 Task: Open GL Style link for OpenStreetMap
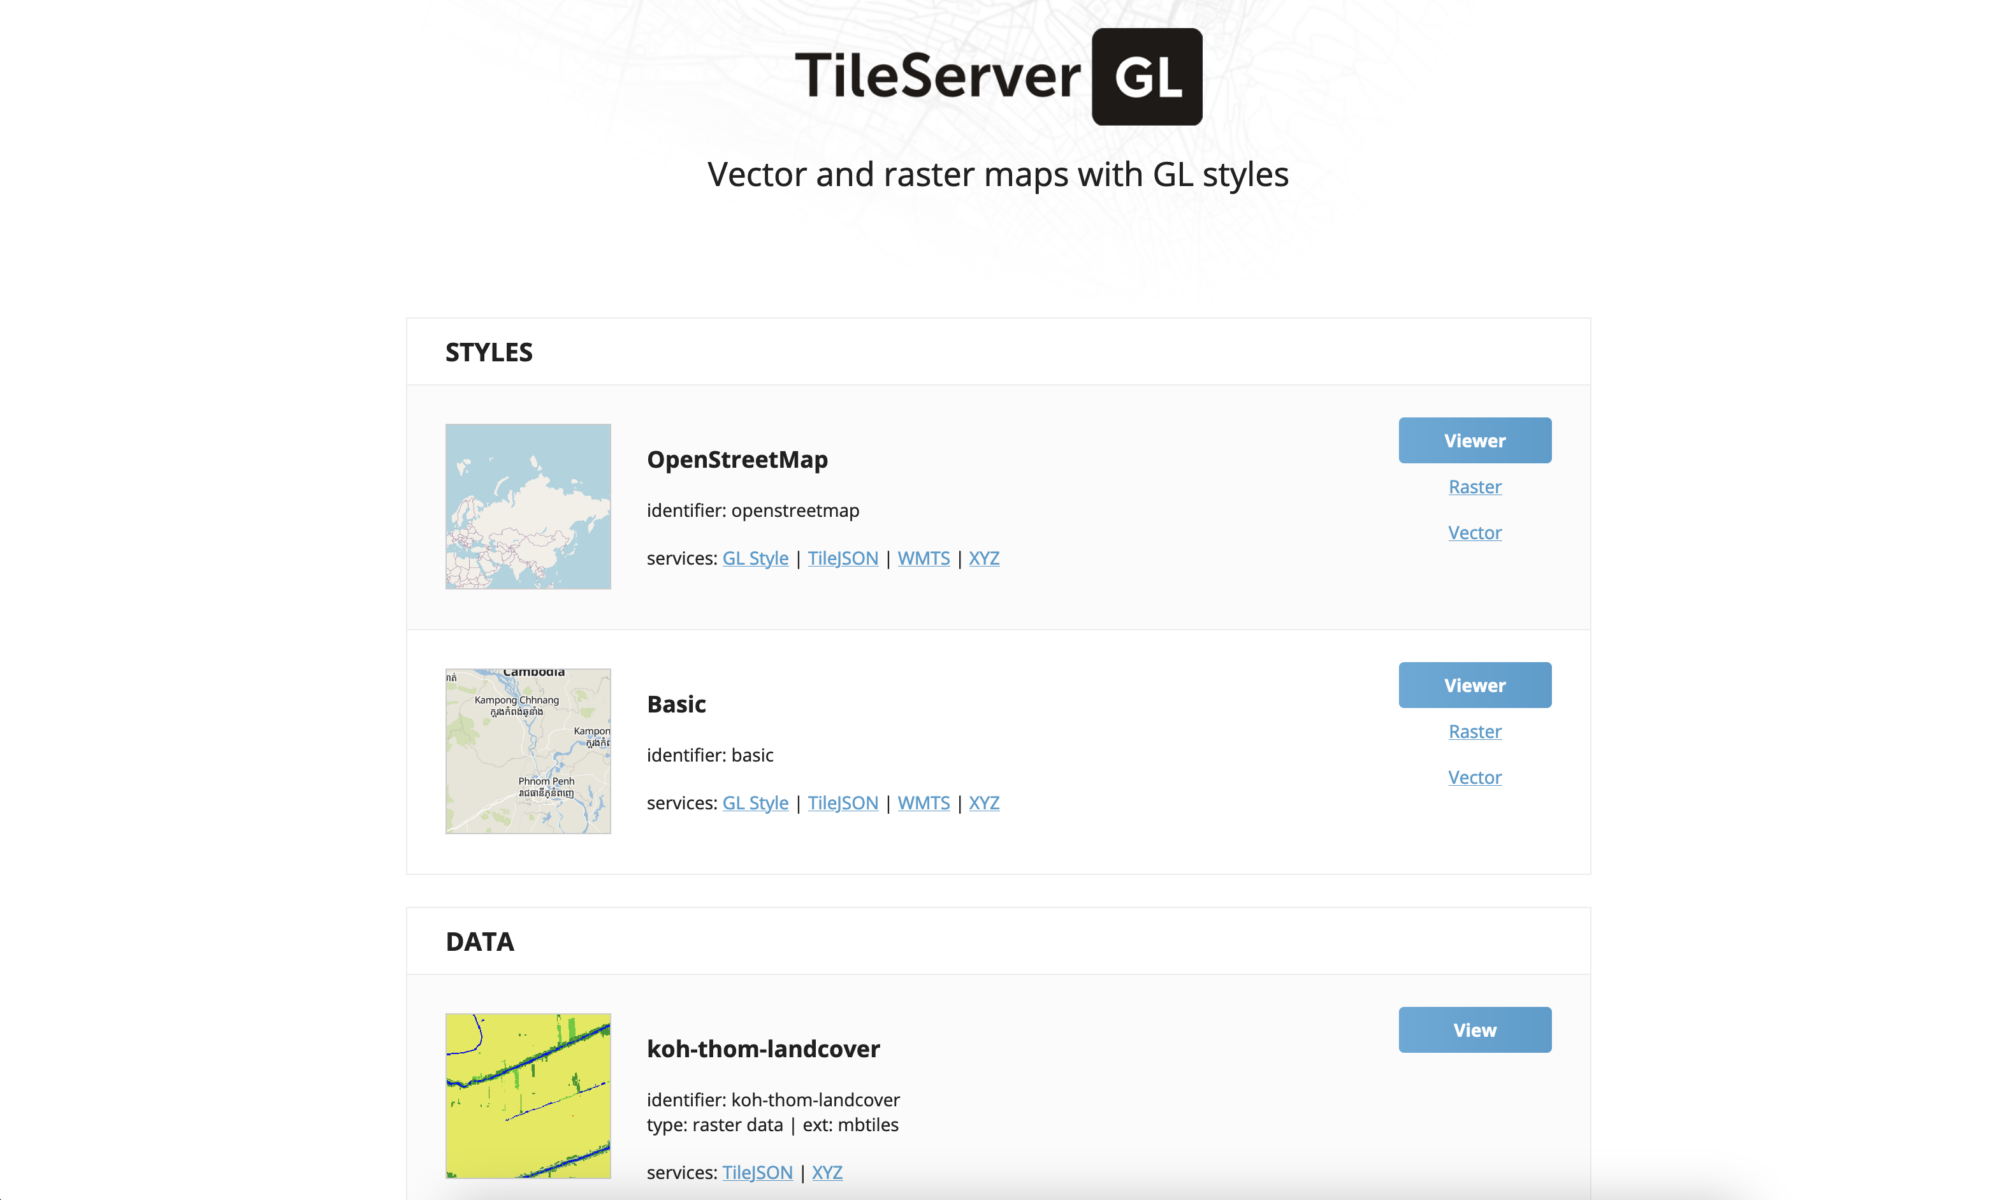[x=755, y=558]
